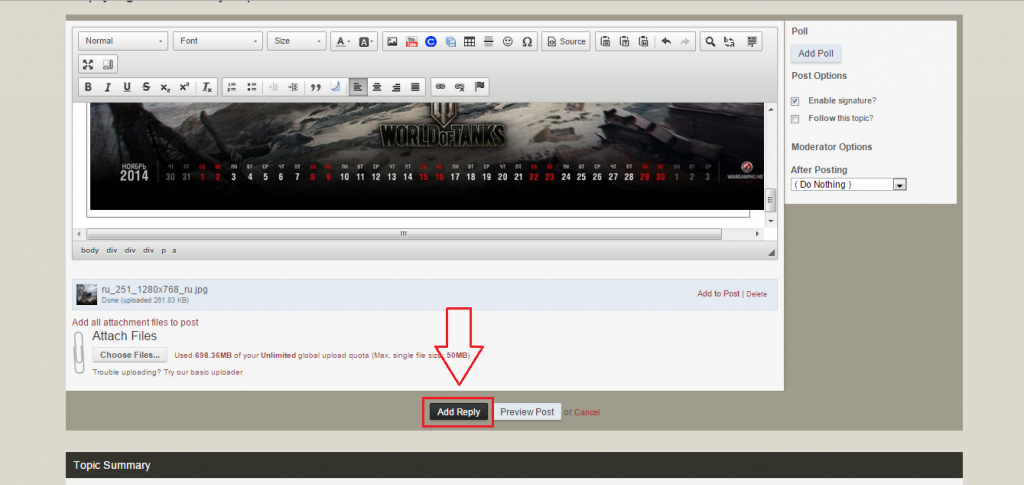Toggle italic formatting
The width and height of the screenshot is (1024, 485).
108,87
